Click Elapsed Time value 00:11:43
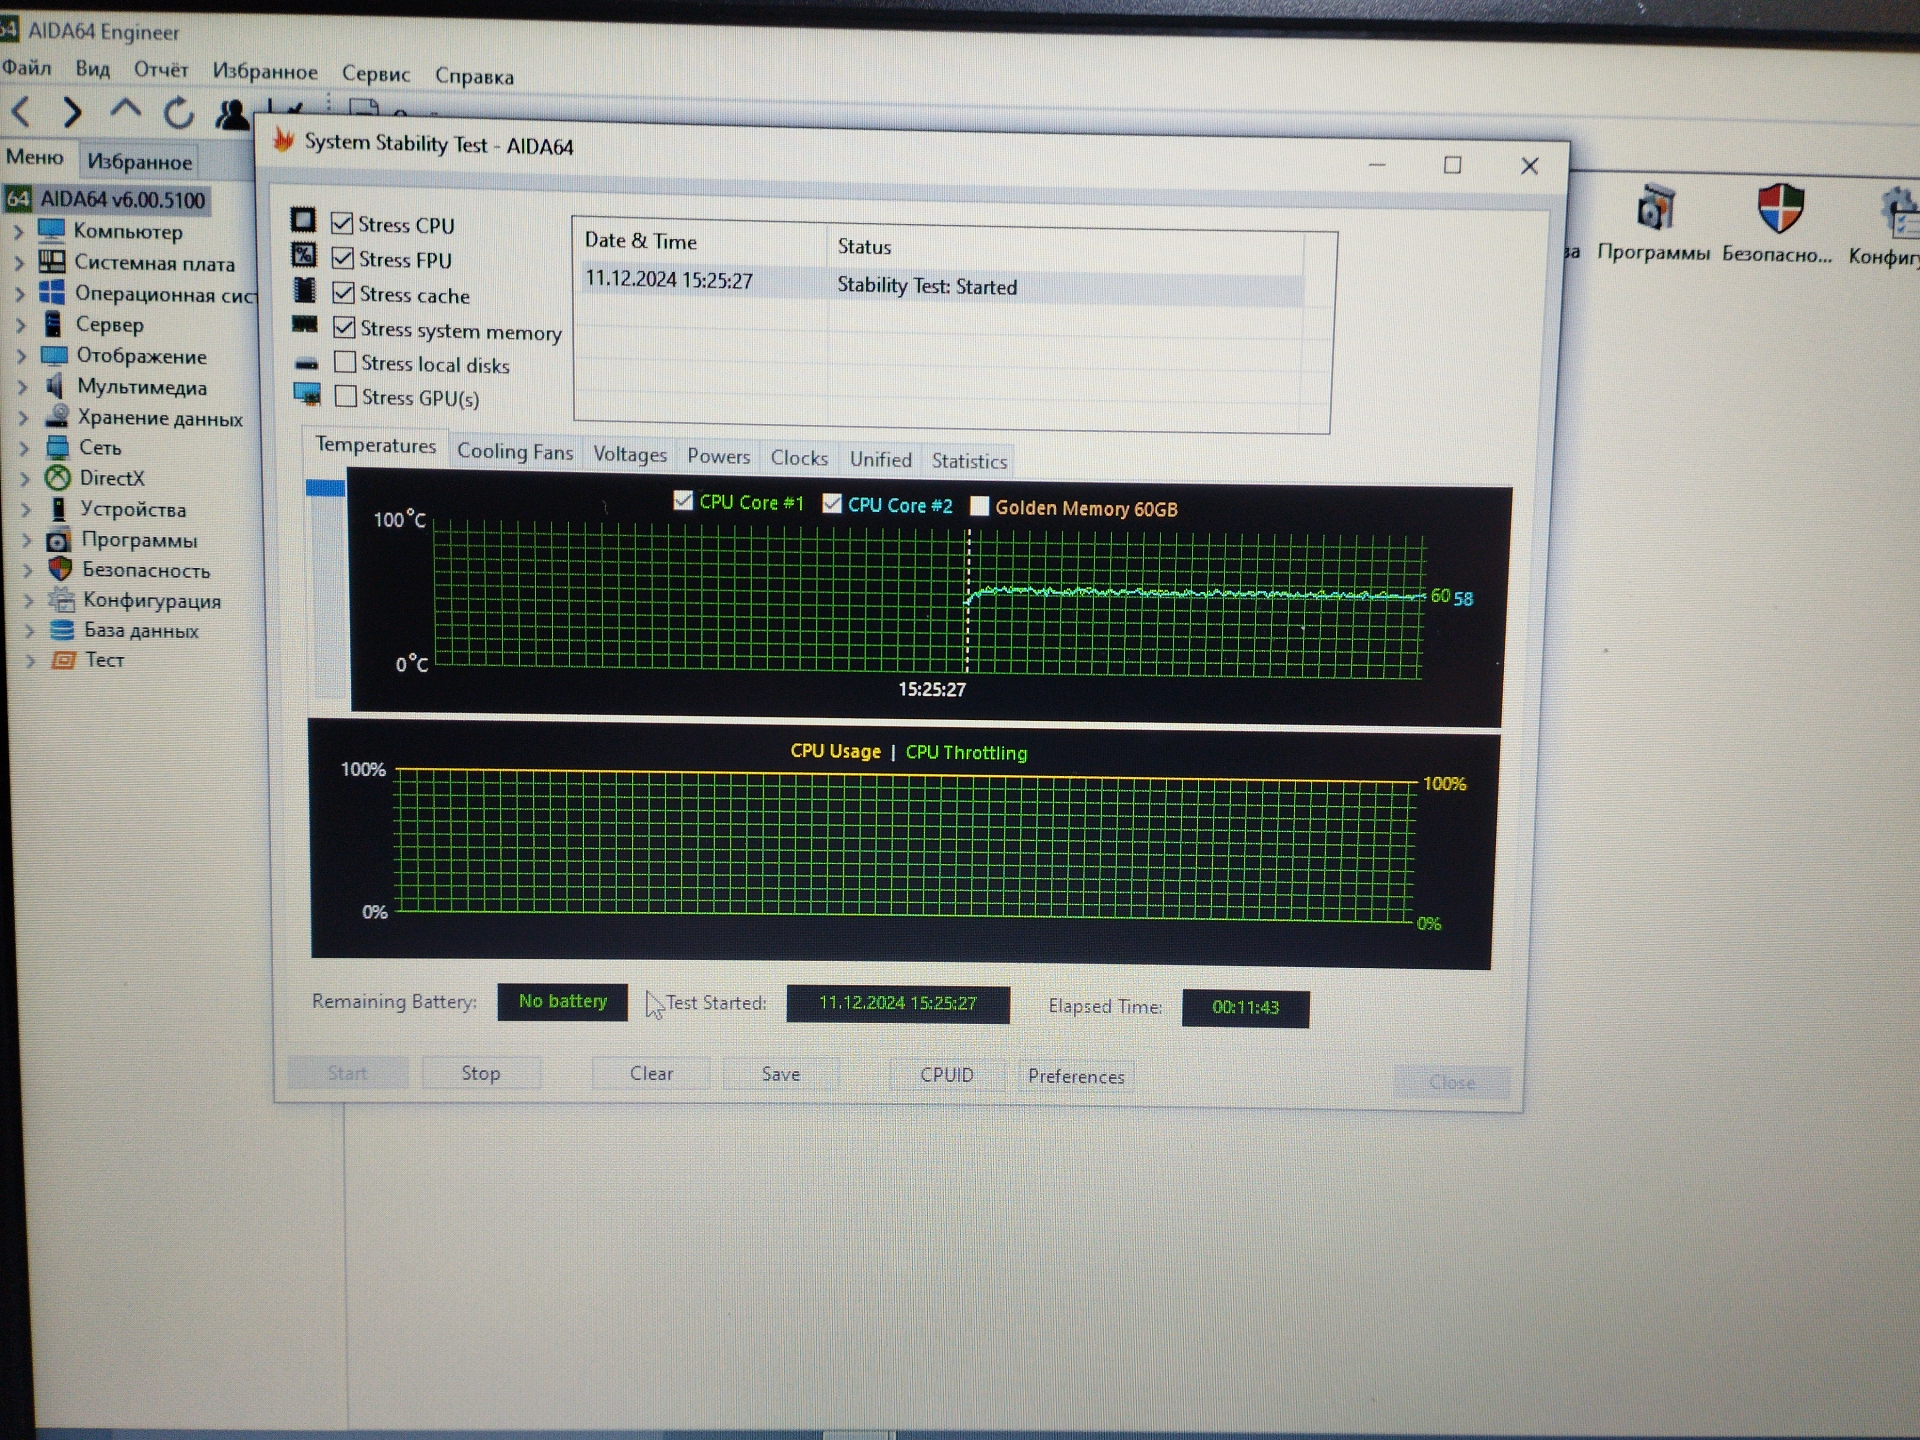1920x1440 pixels. point(1245,1007)
